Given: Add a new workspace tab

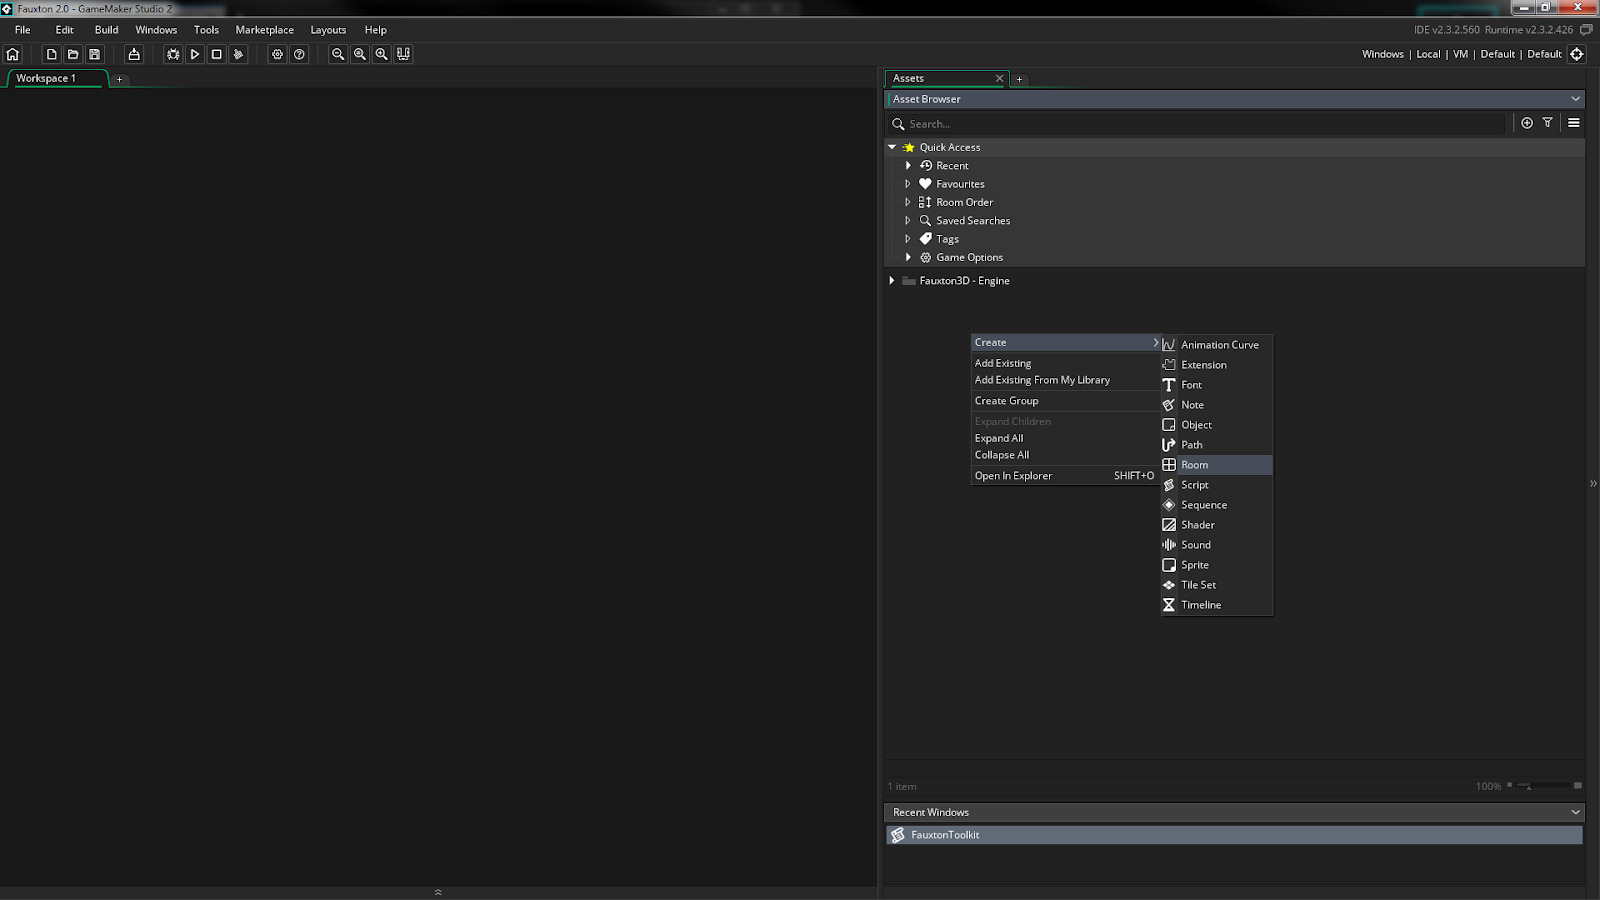Looking at the screenshot, I should click(119, 79).
